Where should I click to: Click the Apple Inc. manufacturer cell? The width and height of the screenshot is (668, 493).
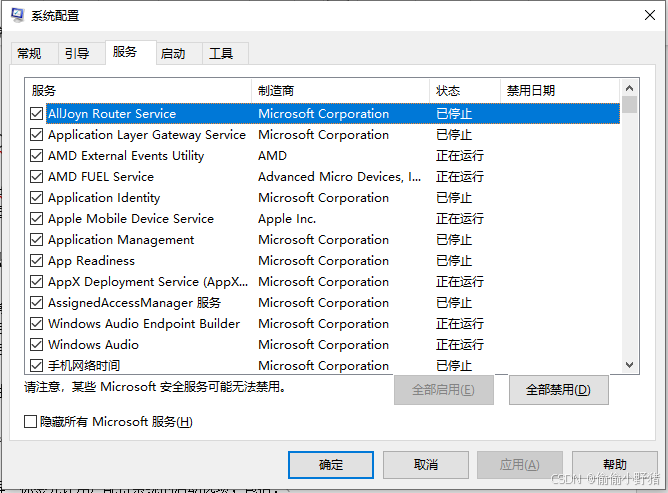287,219
